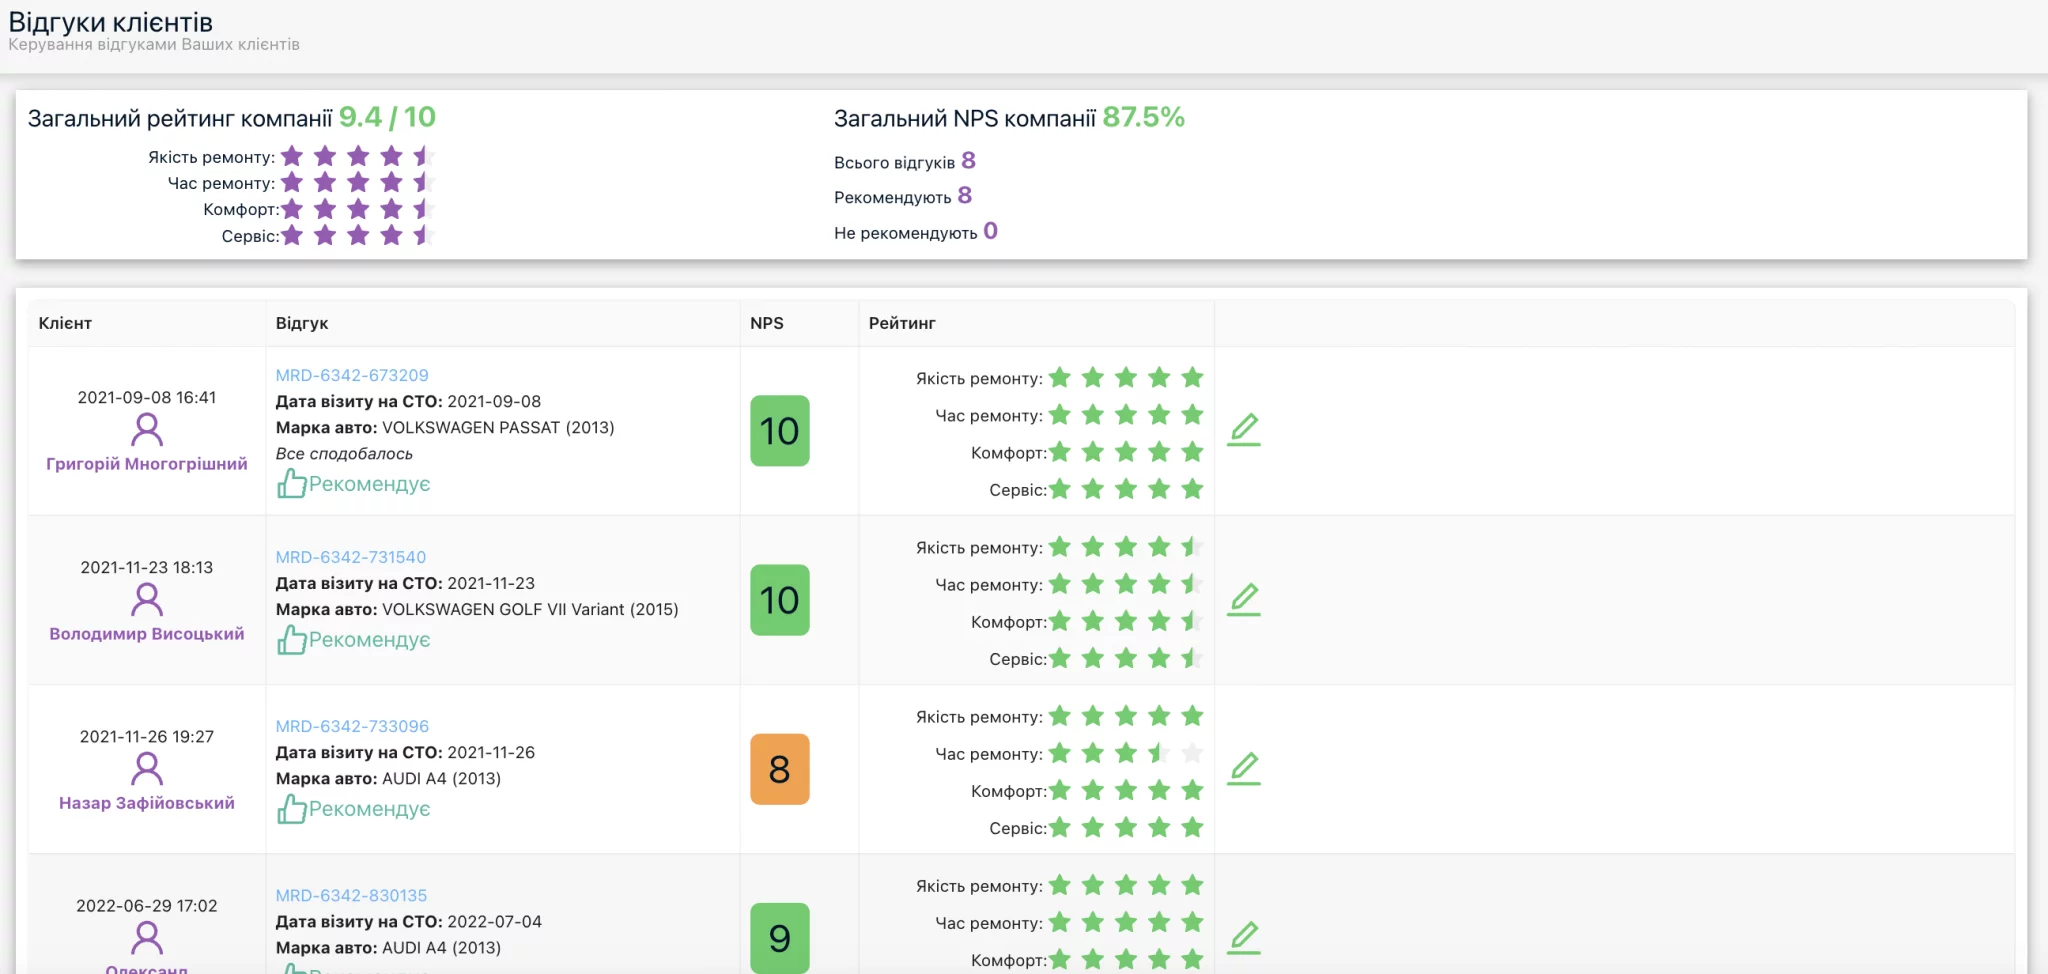Click half star in Час ремонту for Назар
The width and height of the screenshot is (2048, 974).
1159,753
